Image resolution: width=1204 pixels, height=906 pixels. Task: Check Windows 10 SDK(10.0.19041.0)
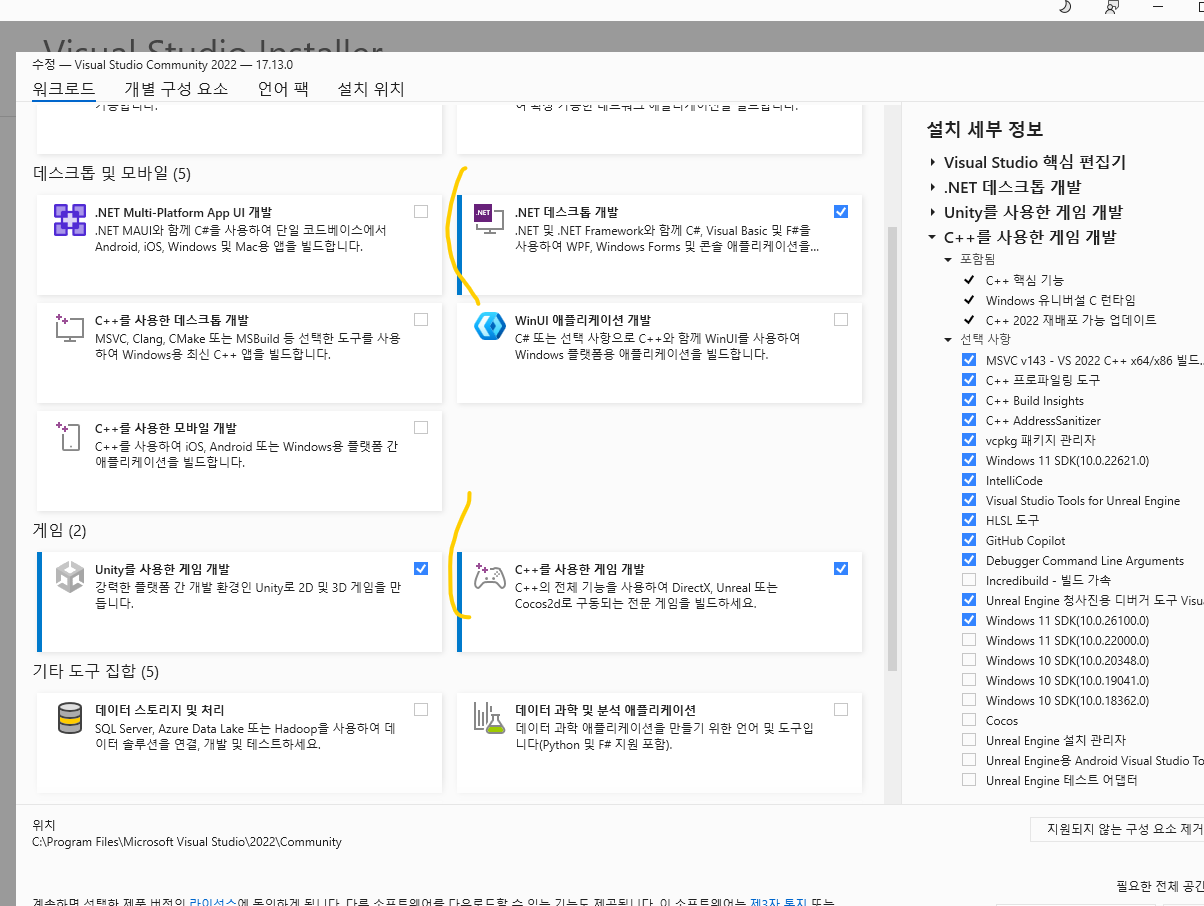click(x=968, y=680)
